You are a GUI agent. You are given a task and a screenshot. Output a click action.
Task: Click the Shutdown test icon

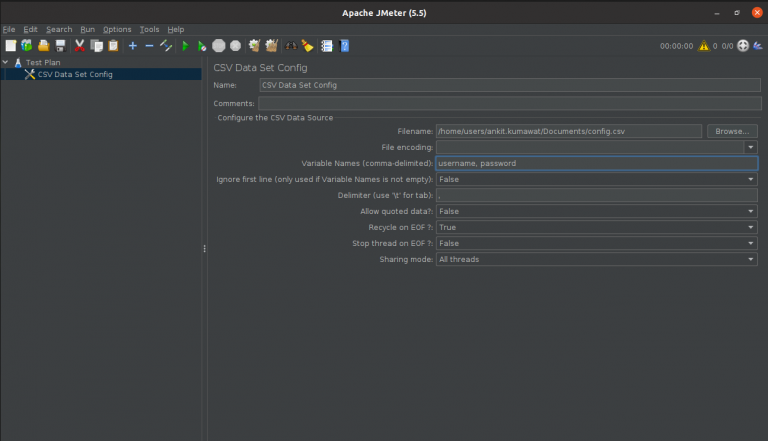236,46
